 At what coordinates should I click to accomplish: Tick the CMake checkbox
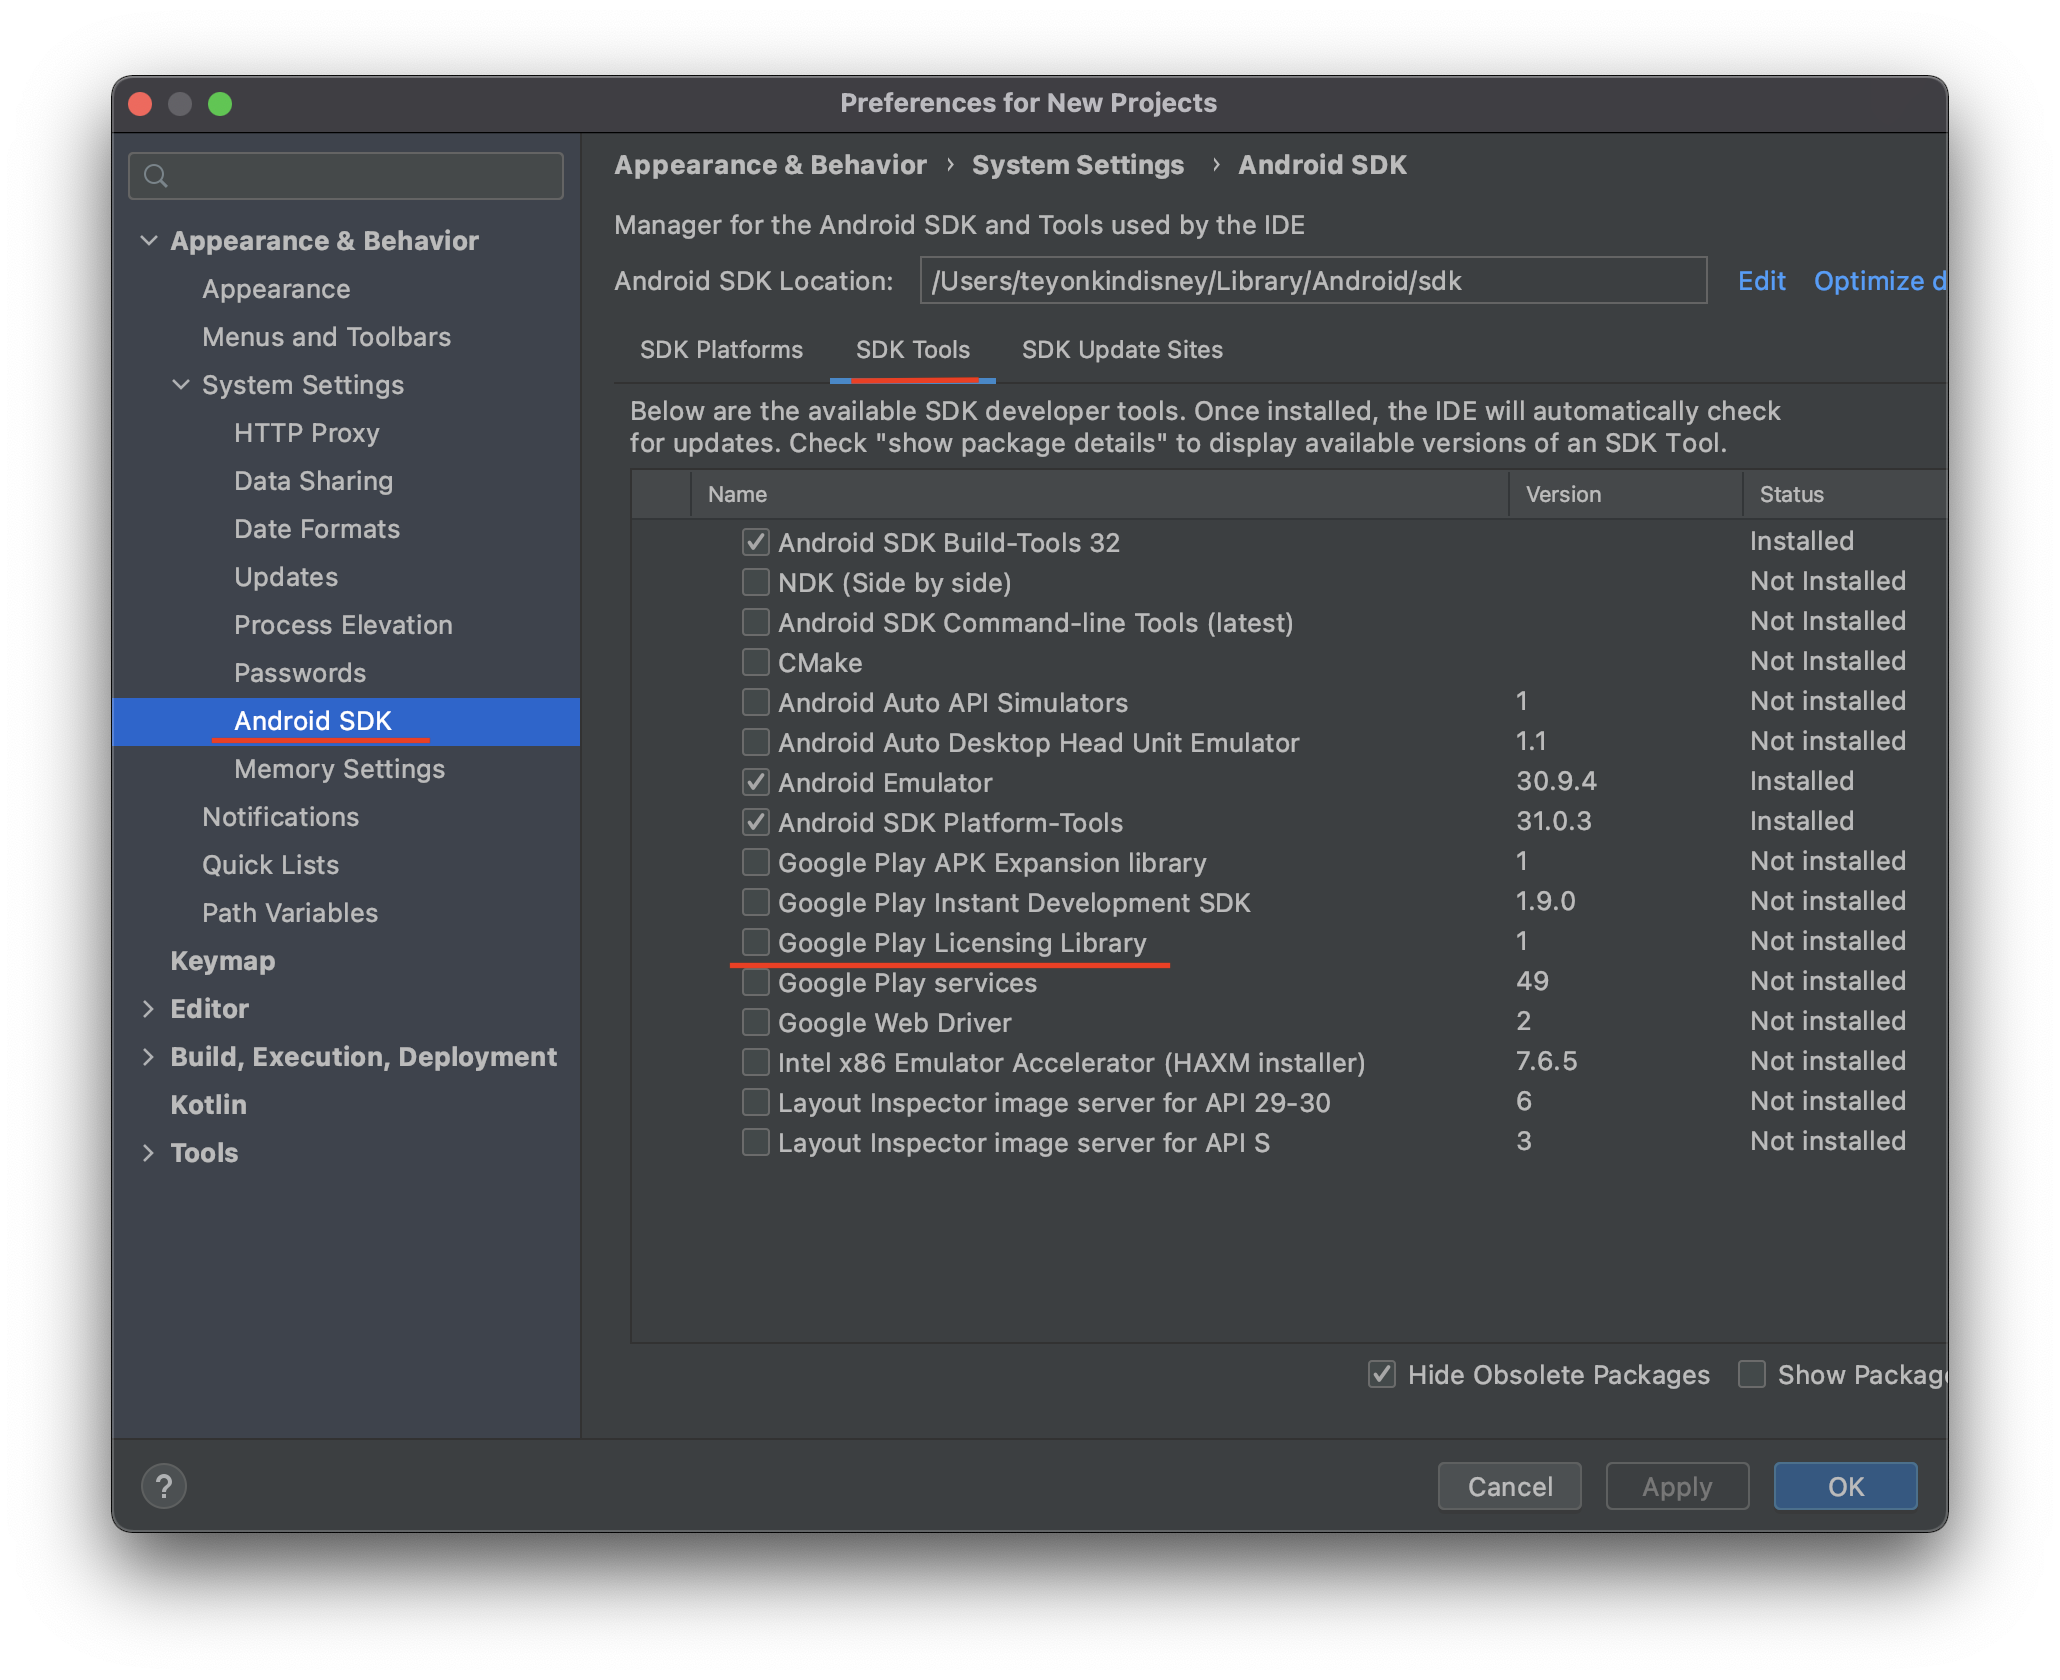[x=756, y=662]
